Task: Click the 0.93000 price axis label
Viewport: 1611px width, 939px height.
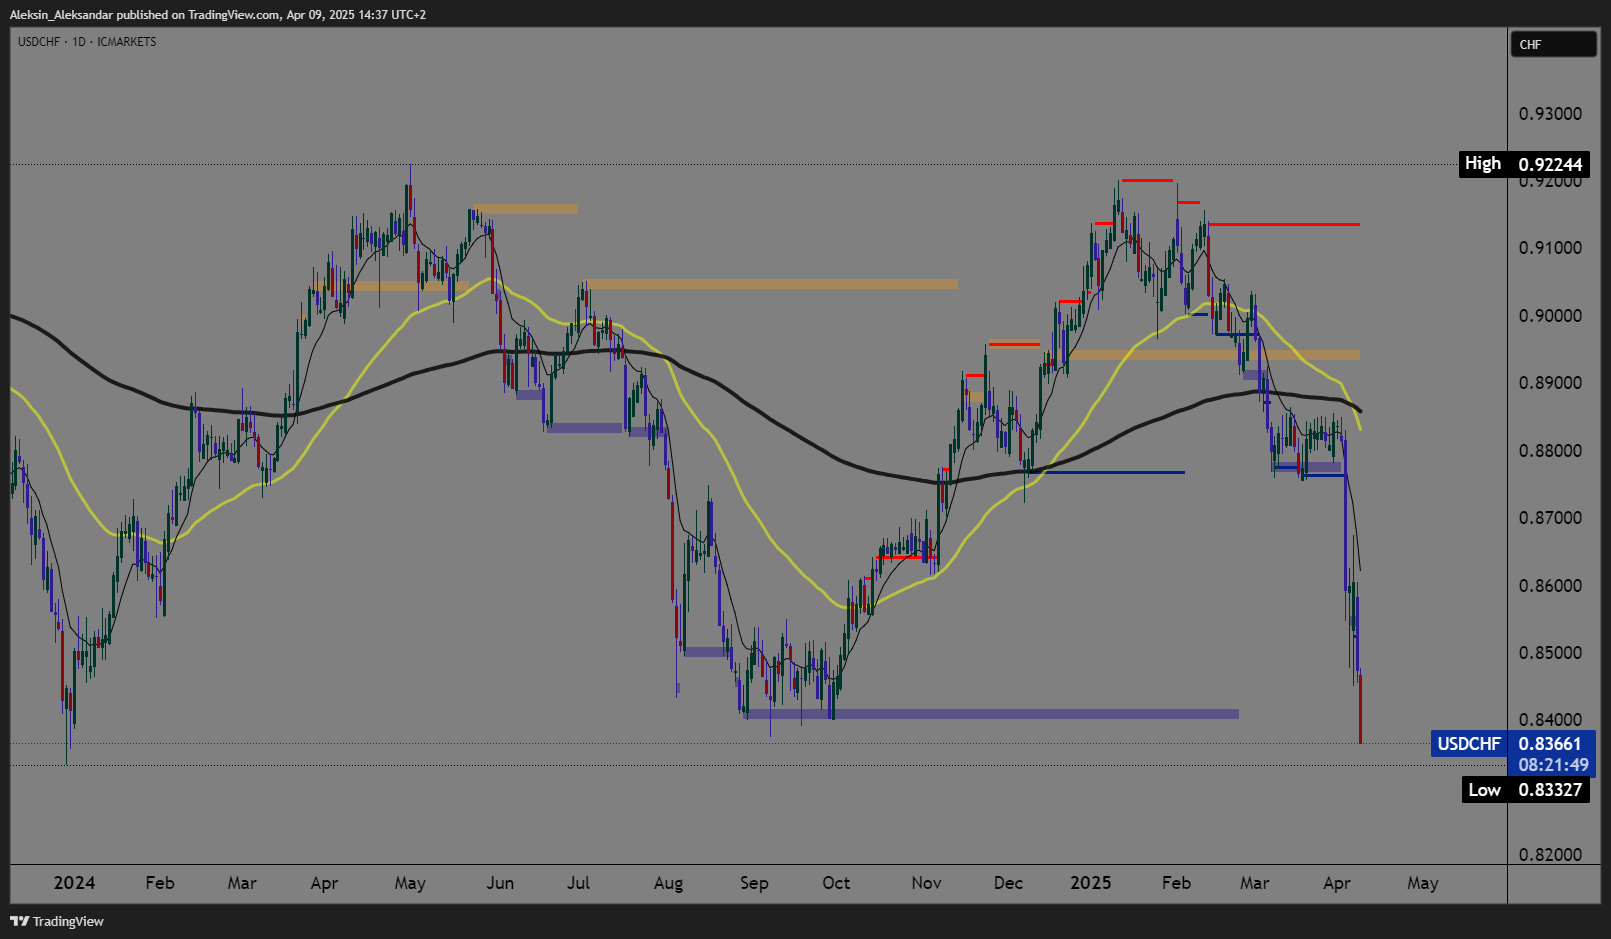Action: (x=1550, y=114)
